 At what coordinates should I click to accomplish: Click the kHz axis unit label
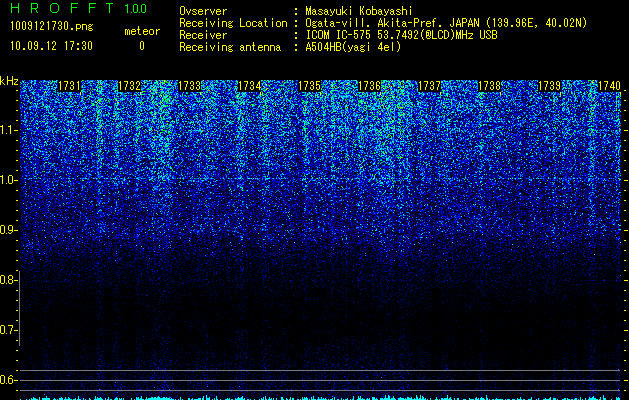coord(9,81)
